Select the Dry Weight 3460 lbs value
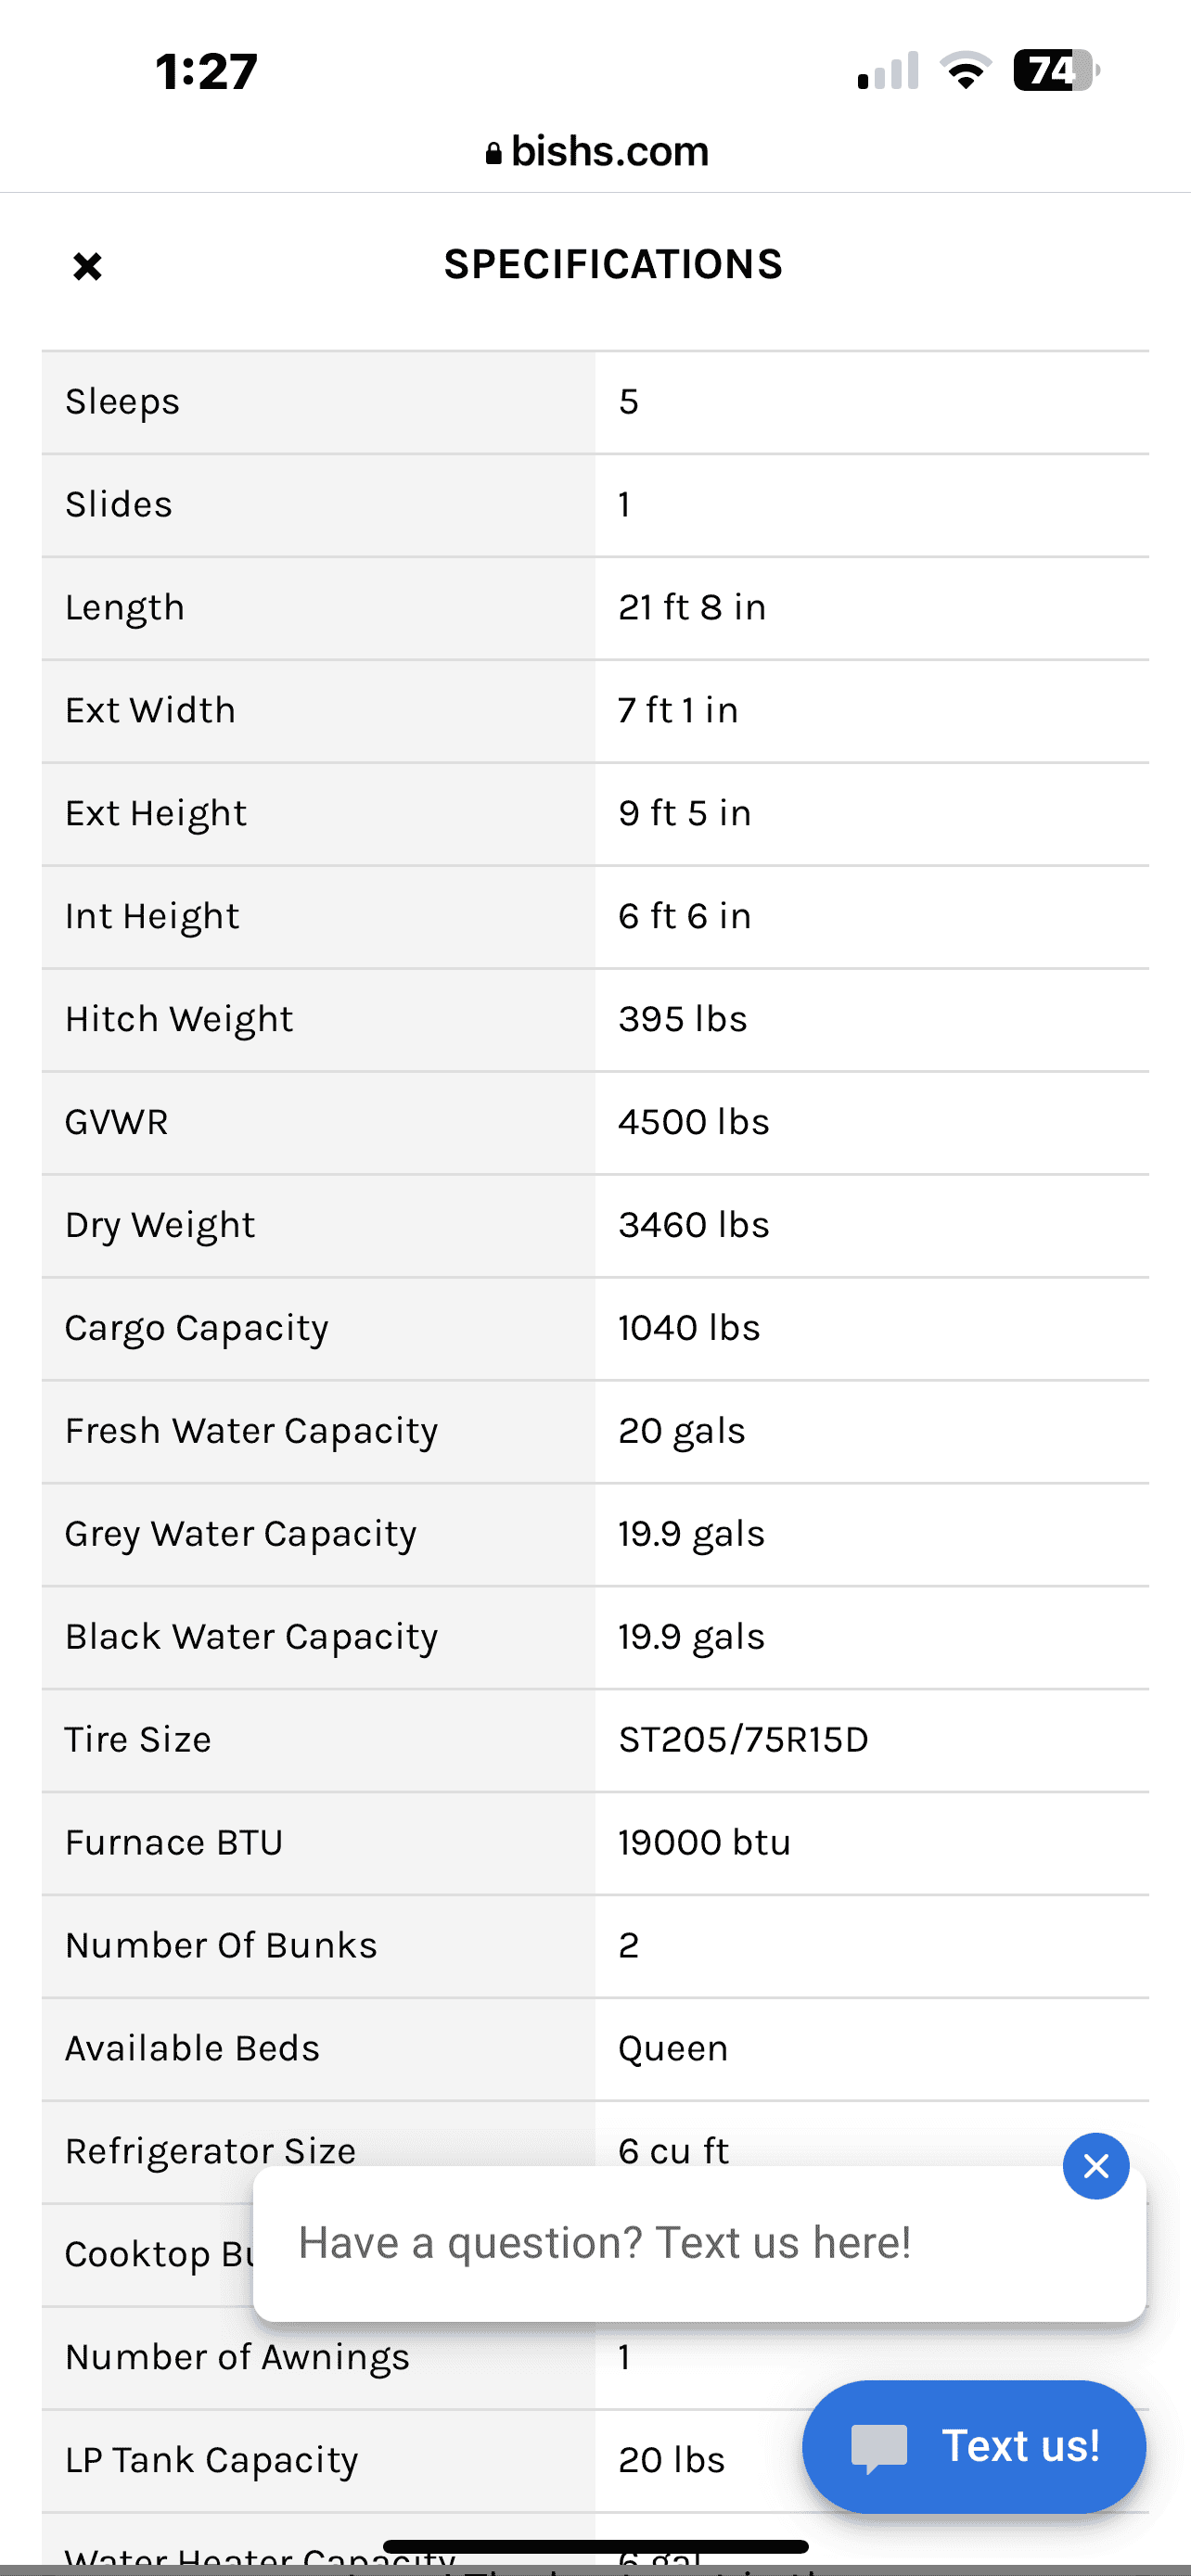This screenshot has height=2576, width=1191. pyautogui.click(x=694, y=1225)
